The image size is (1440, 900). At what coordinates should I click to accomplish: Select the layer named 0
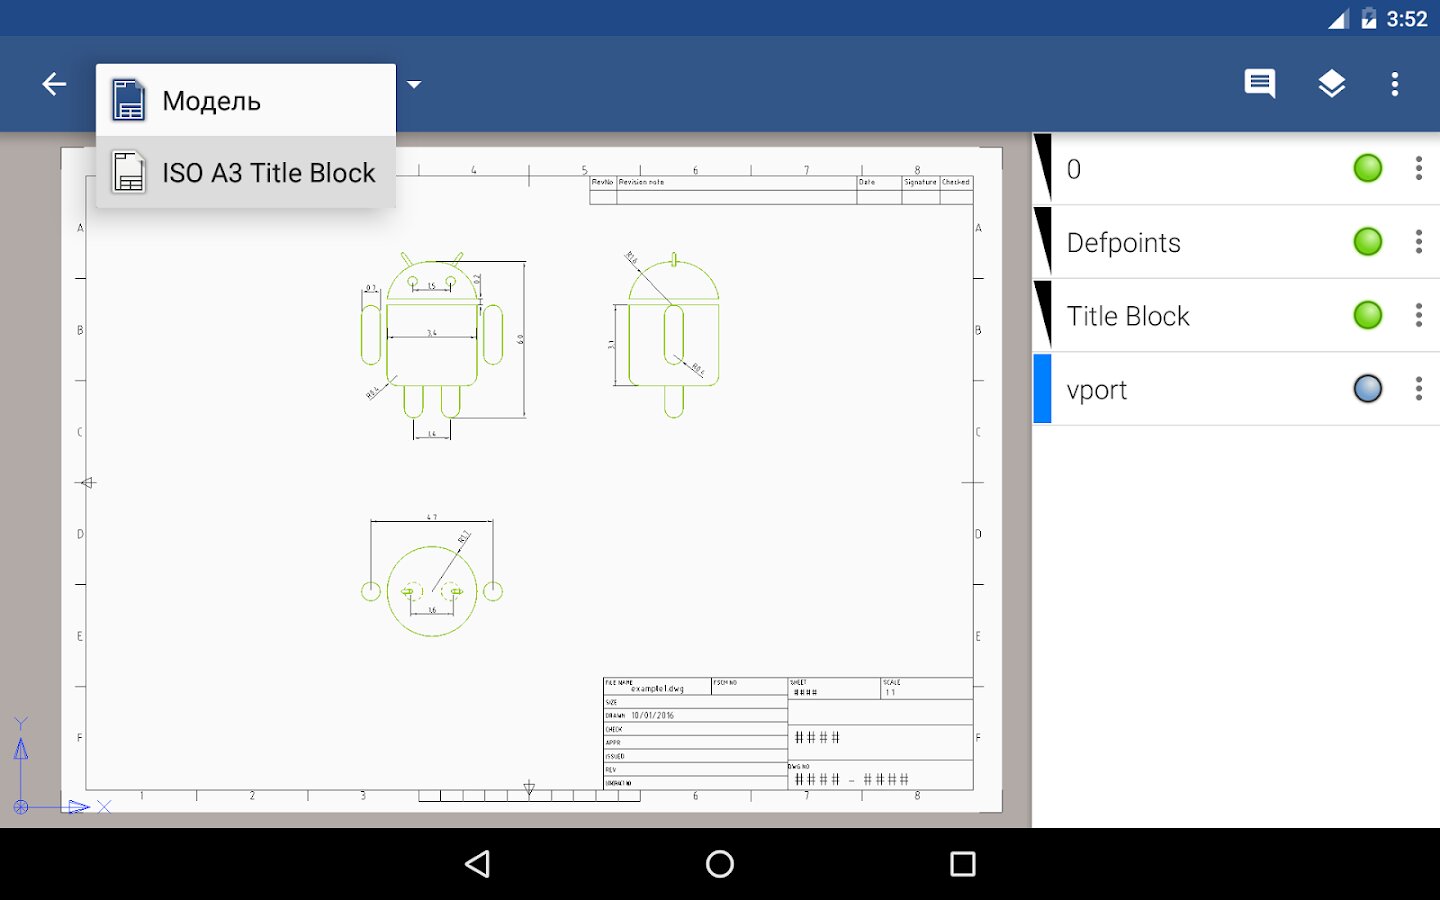tap(1074, 169)
